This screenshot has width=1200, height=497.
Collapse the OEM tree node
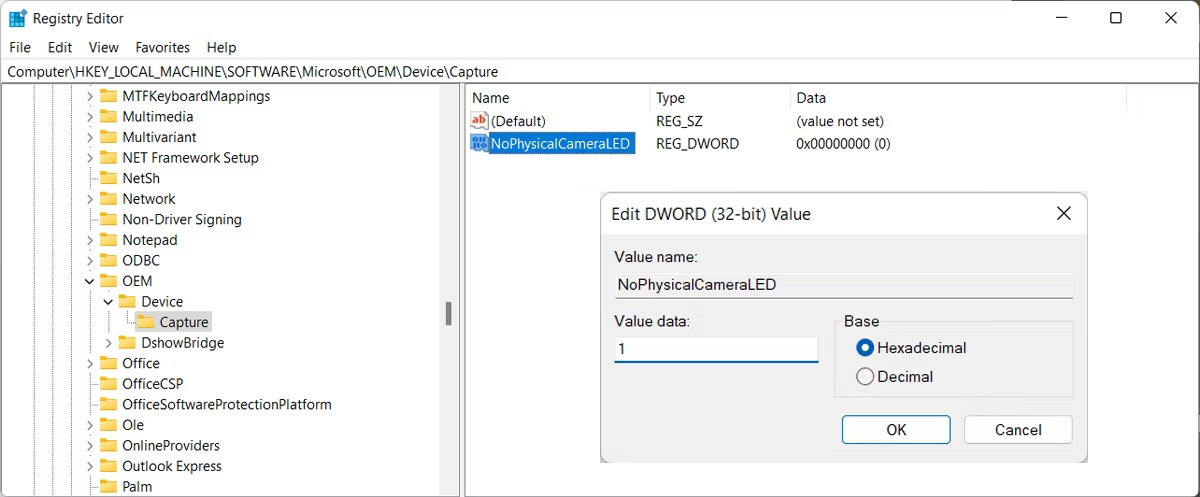(89, 281)
